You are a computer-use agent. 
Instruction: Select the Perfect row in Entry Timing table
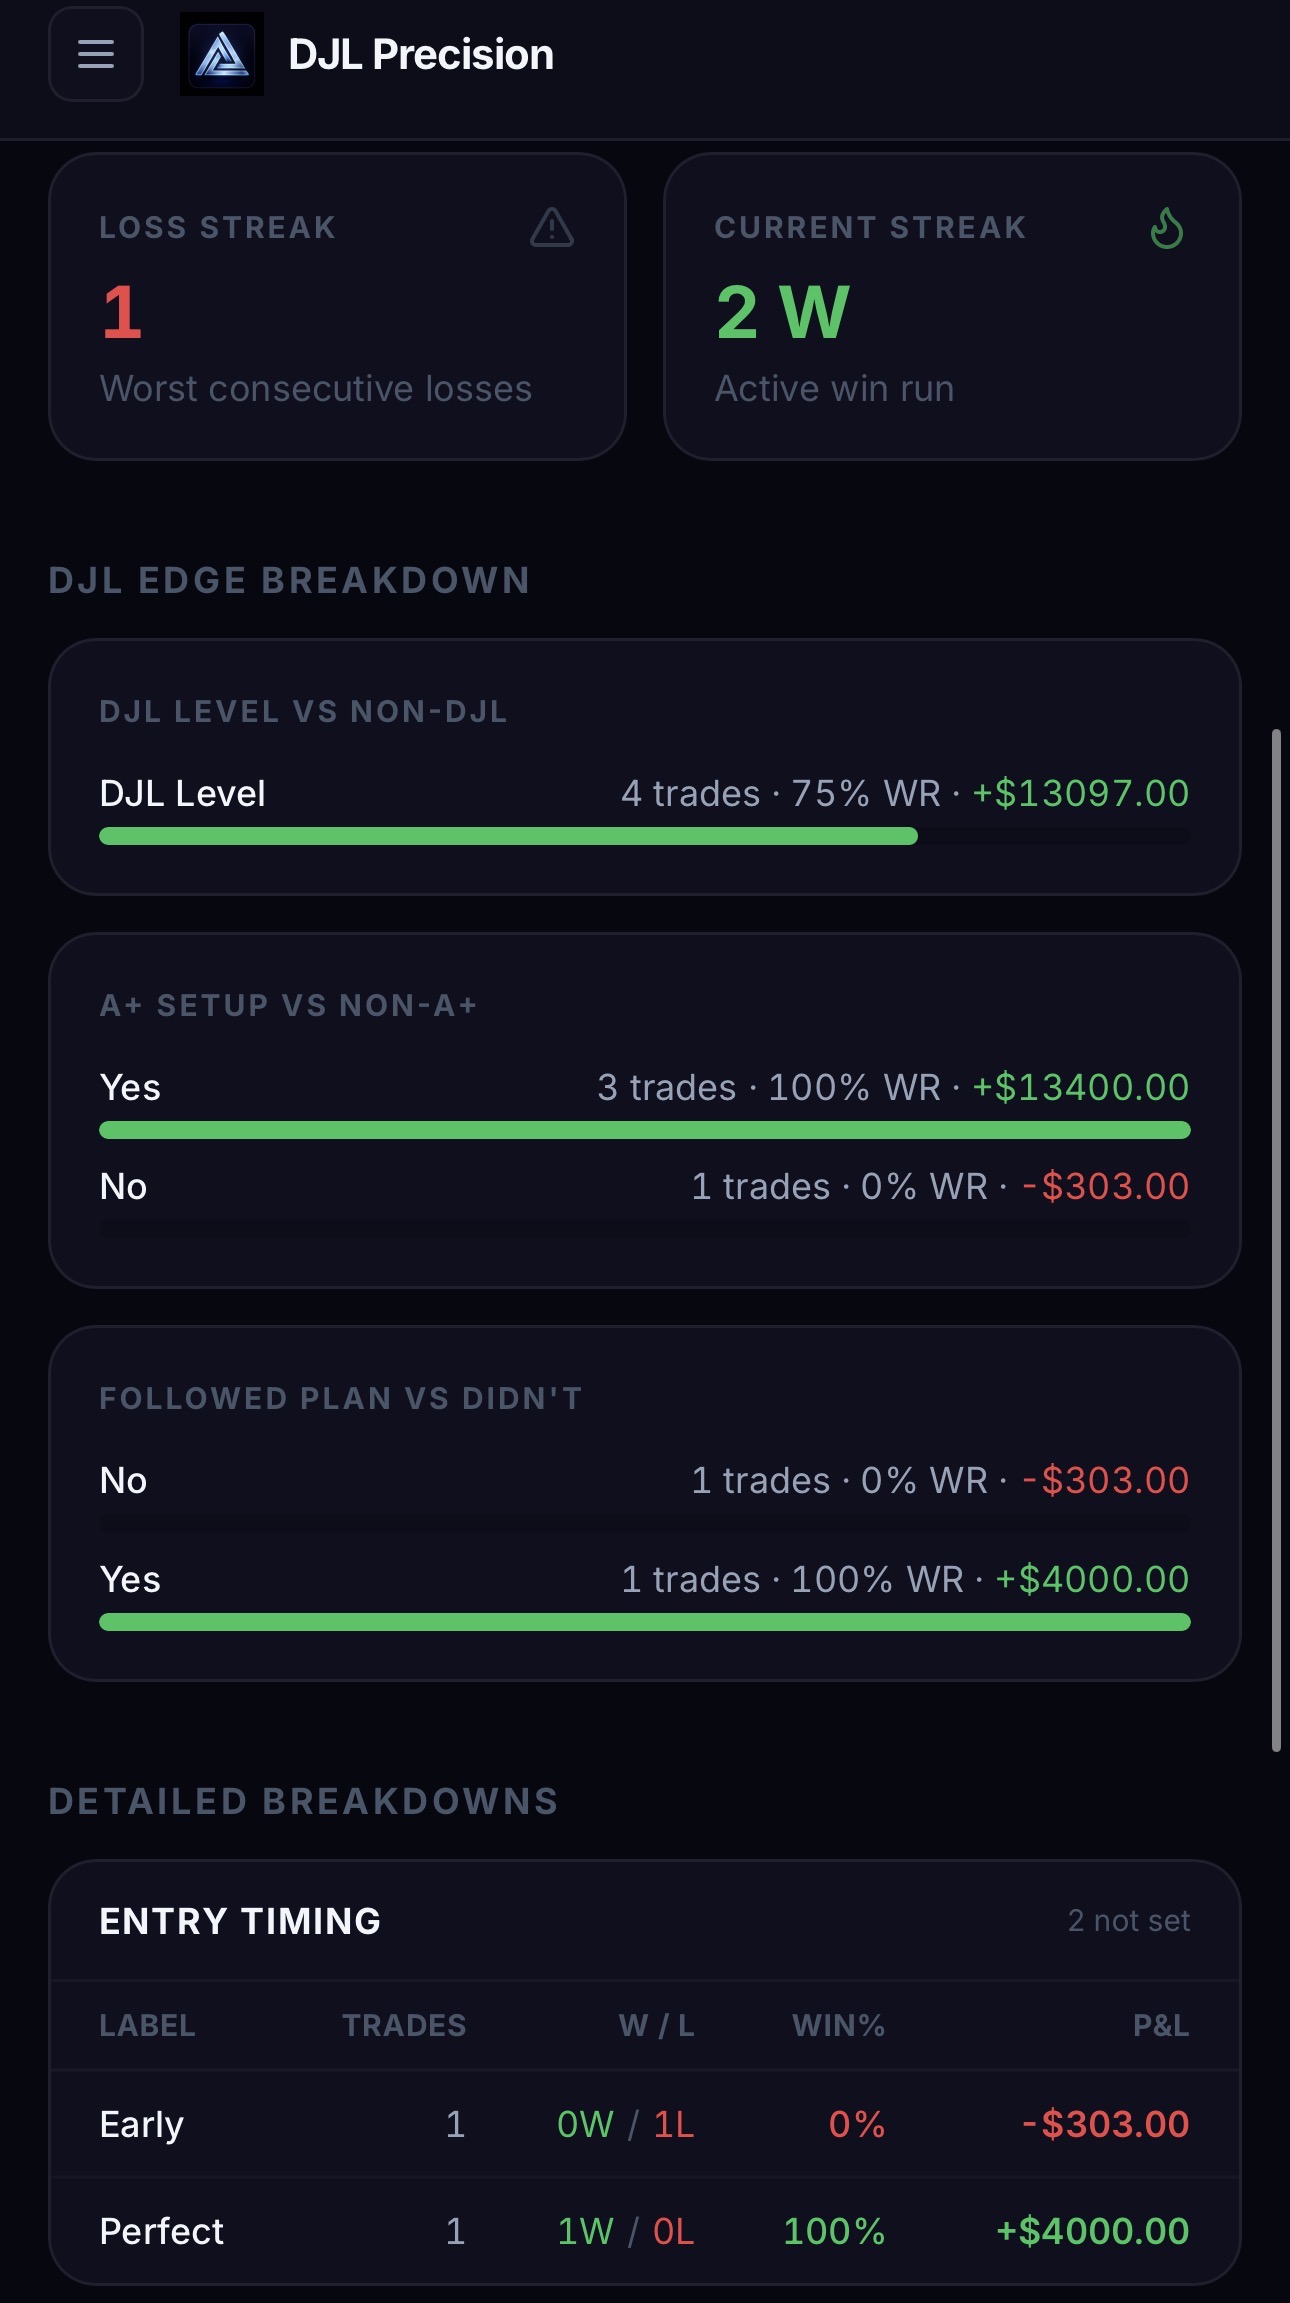coord(645,2231)
